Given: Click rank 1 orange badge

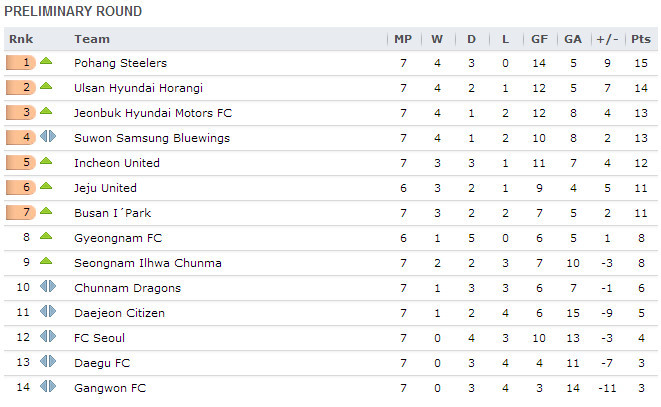Looking at the screenshot, I should (20, 62).
